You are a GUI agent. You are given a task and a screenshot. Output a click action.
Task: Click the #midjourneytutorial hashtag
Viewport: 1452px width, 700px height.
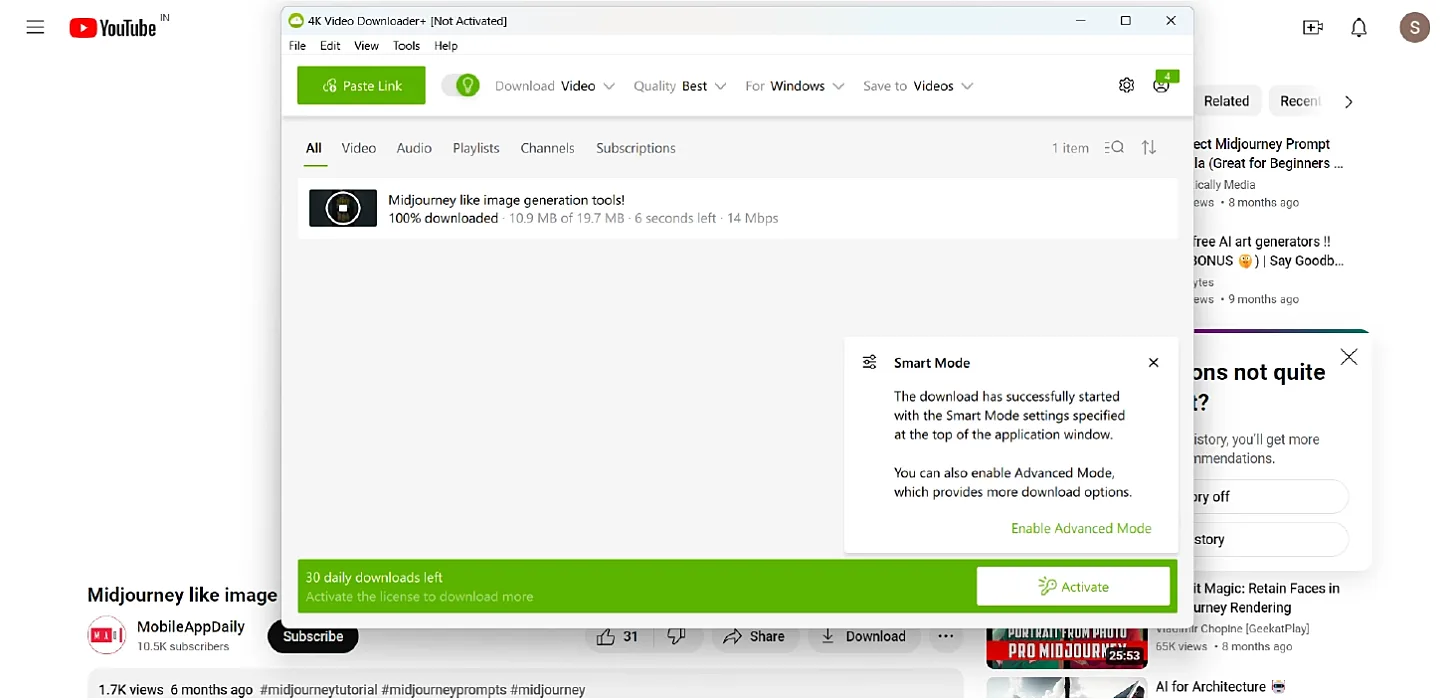point(318,690)
